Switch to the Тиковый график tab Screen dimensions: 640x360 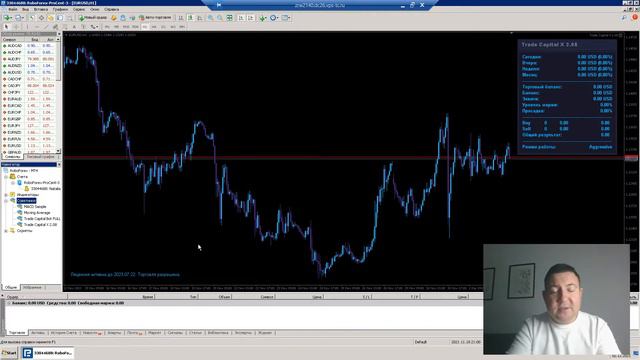[40, 157]
